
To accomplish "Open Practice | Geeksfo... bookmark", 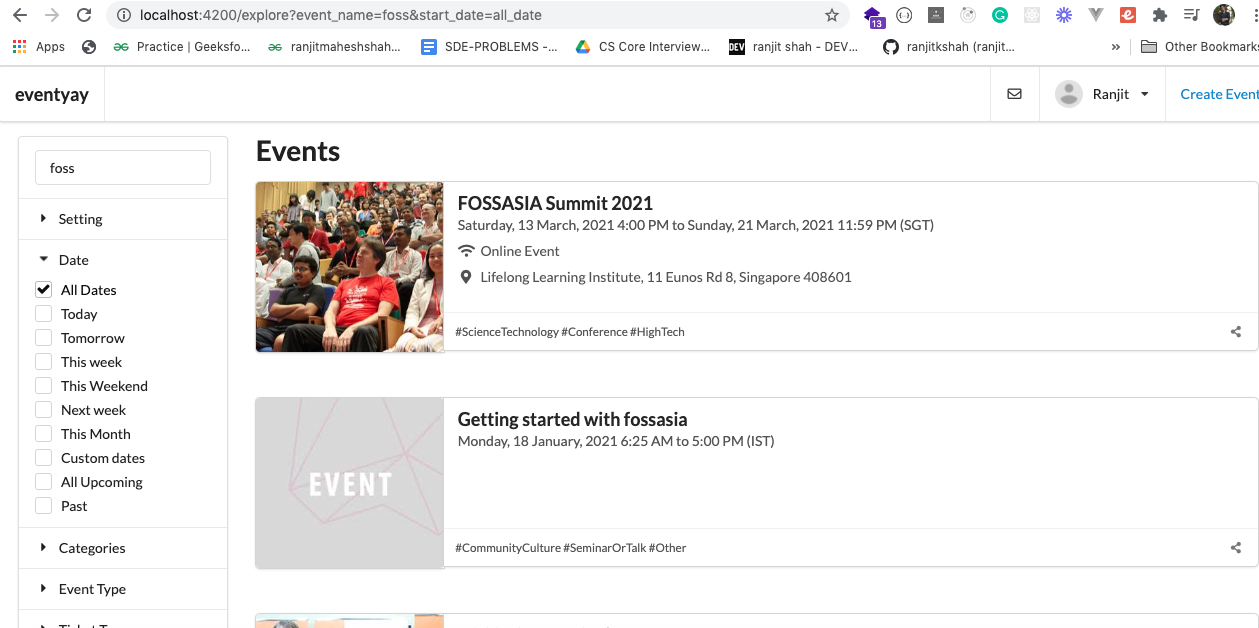I will (181, 47).
